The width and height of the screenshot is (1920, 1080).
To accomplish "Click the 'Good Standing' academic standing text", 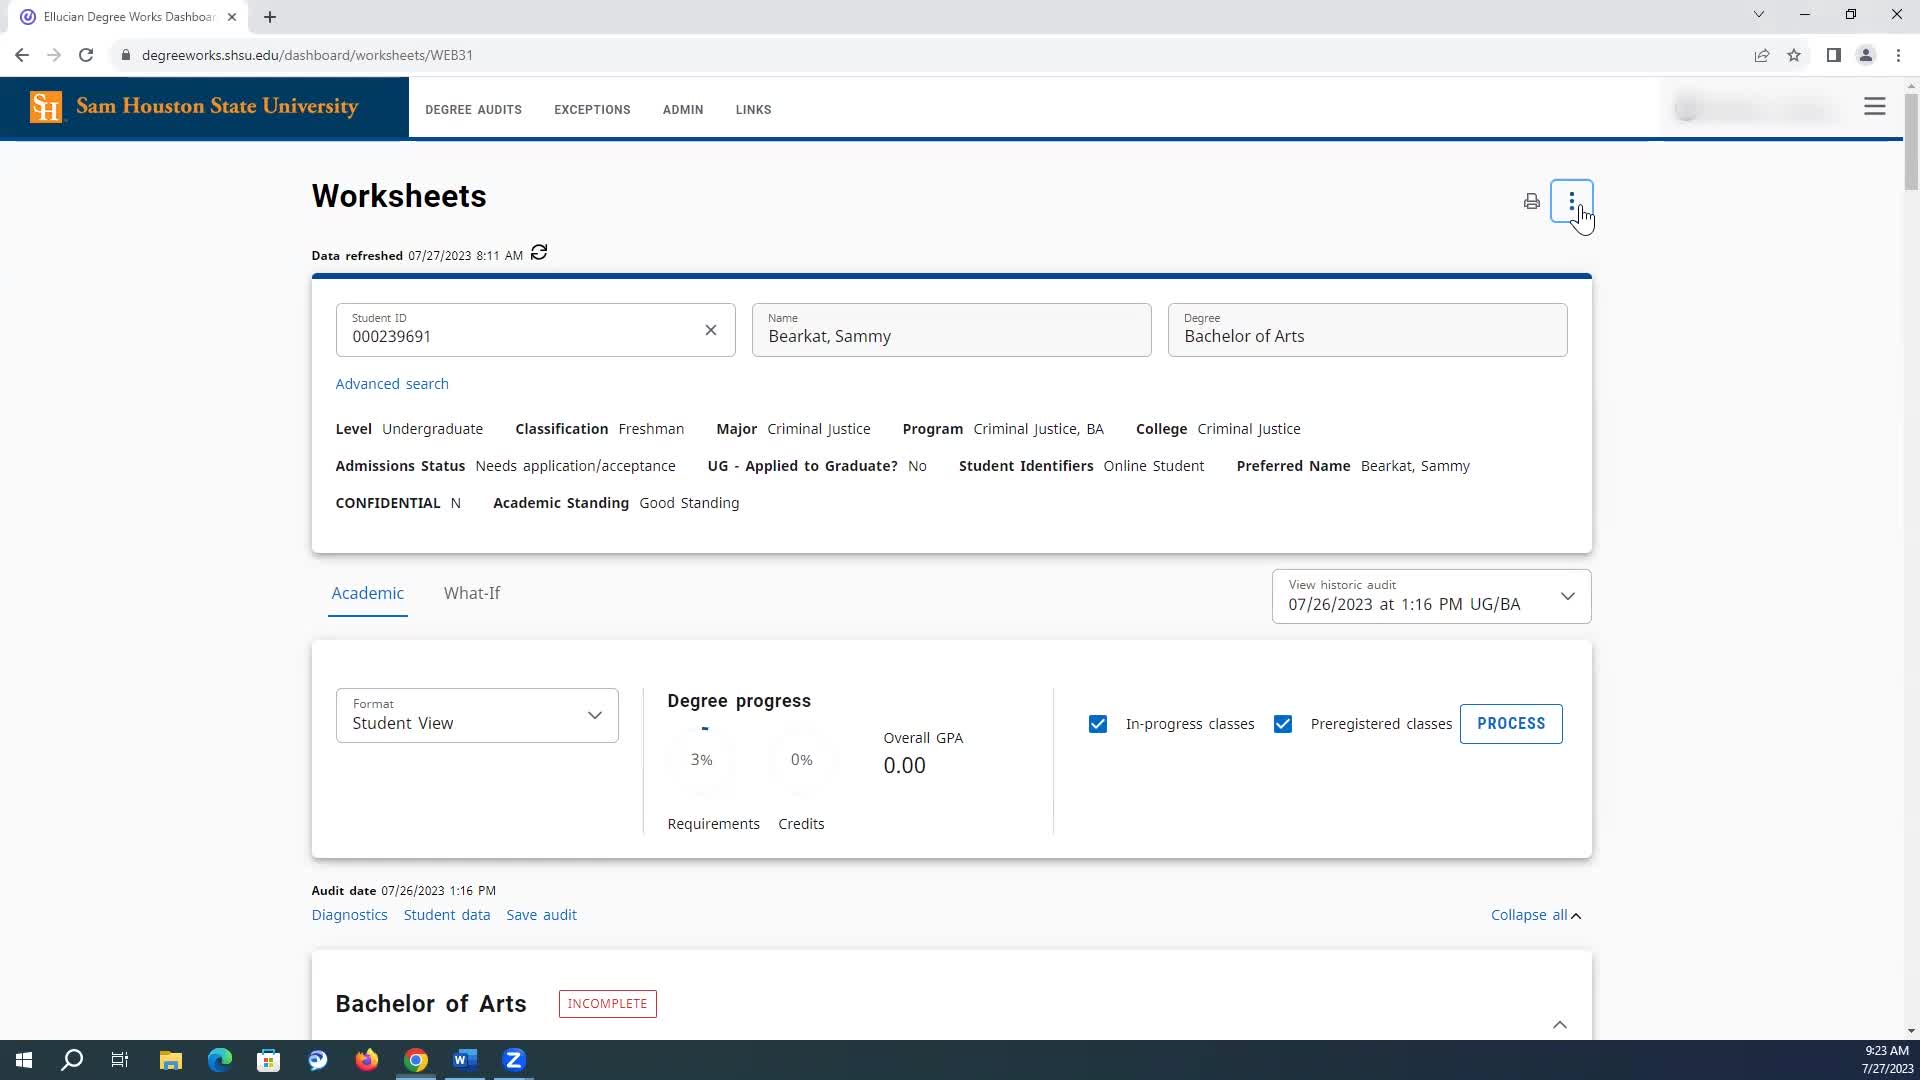I will pyautogui.click(x=689, y=503).
